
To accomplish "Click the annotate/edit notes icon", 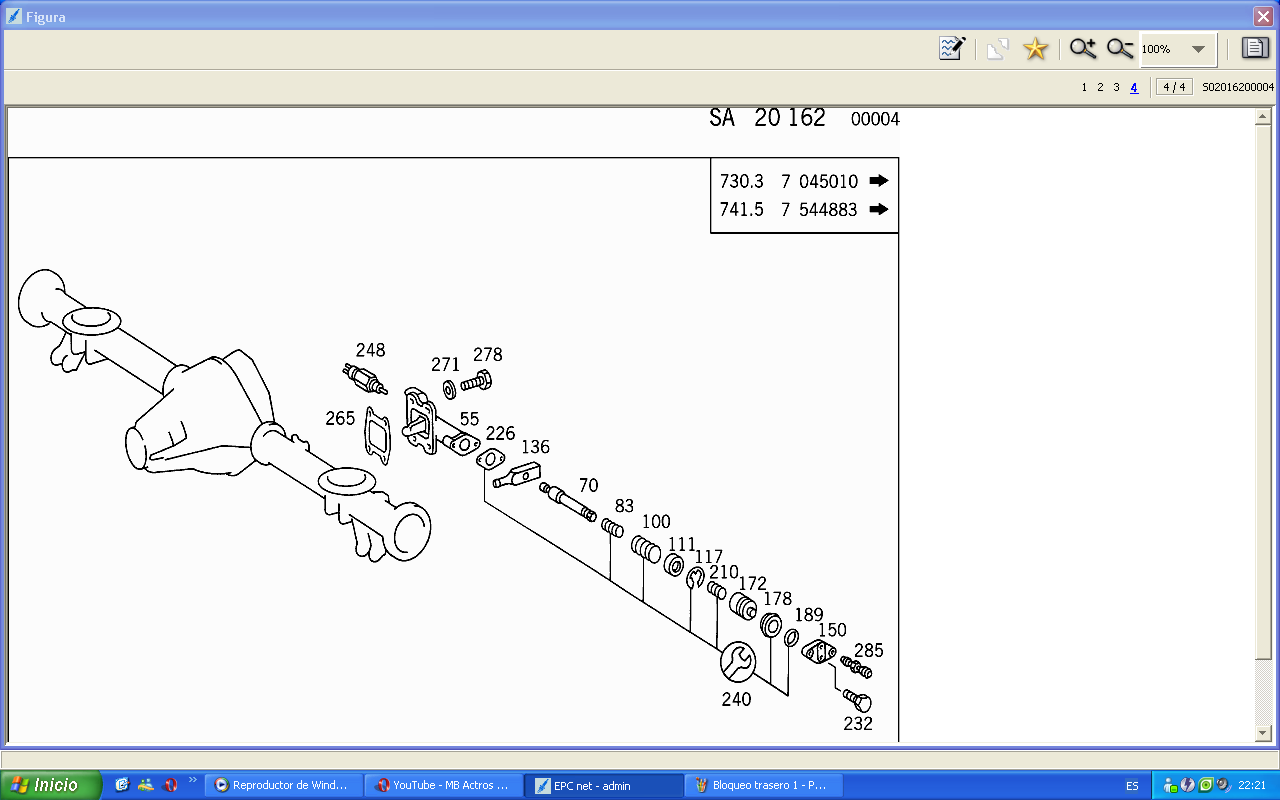I will (951, 48).
